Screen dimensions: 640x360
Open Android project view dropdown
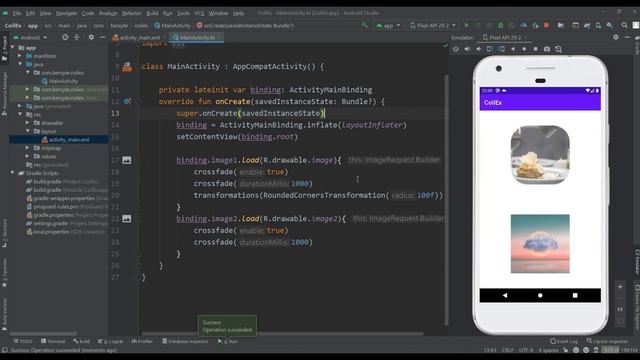[31, 37]
